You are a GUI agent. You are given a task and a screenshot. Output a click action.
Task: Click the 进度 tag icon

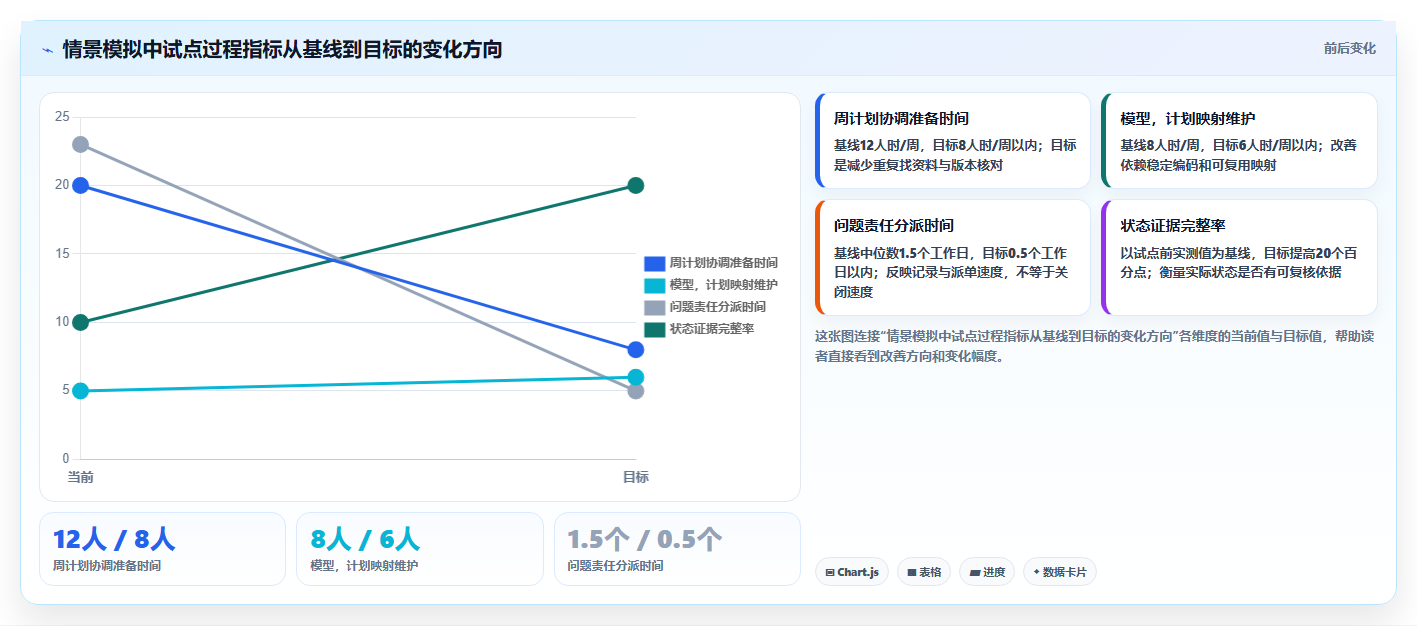pos(974,573)
